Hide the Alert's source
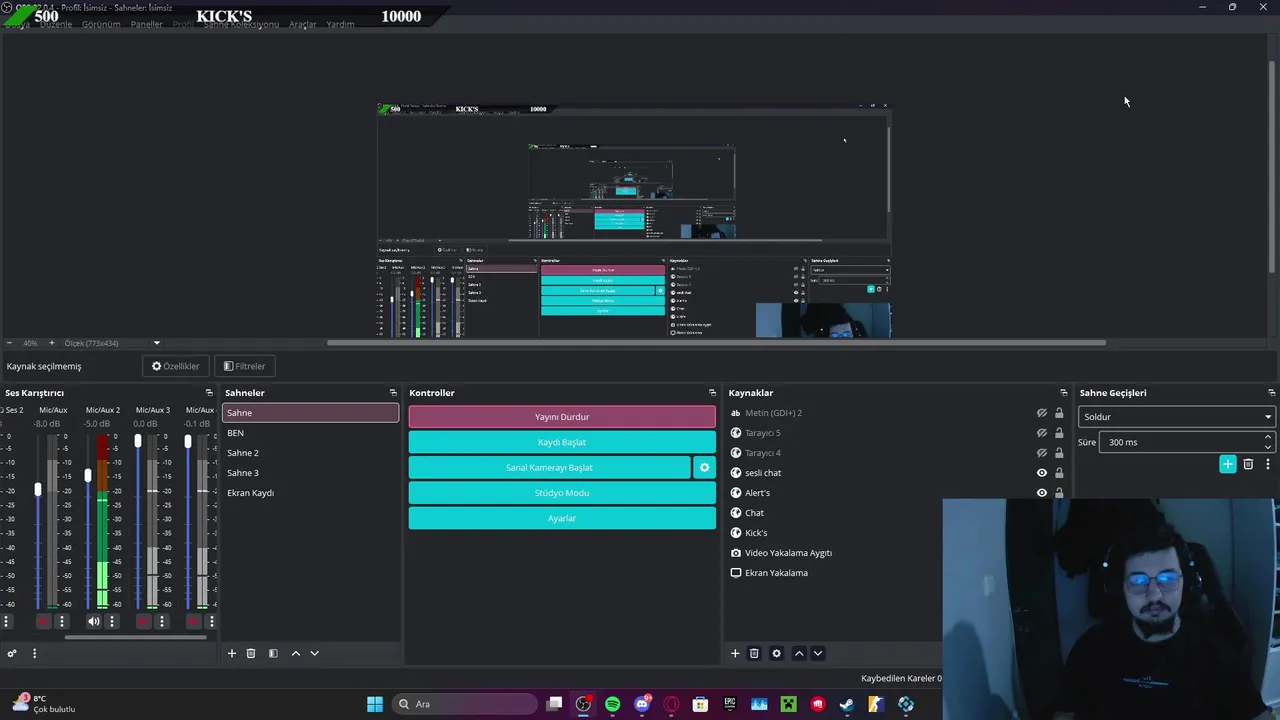This screenshot has height=720, width=1280. 1042,493
